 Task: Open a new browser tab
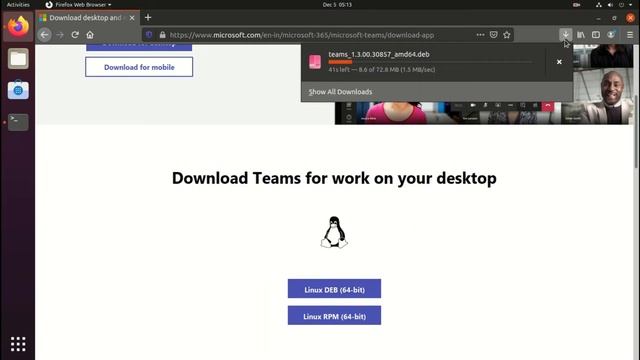tap(148, 18)
